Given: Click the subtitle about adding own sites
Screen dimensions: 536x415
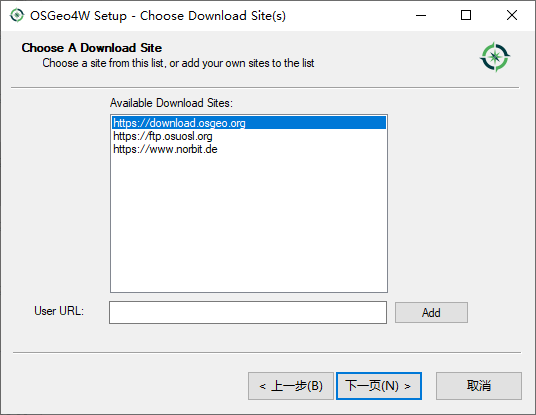Looking at the screenshot, I should pos(178,63).
